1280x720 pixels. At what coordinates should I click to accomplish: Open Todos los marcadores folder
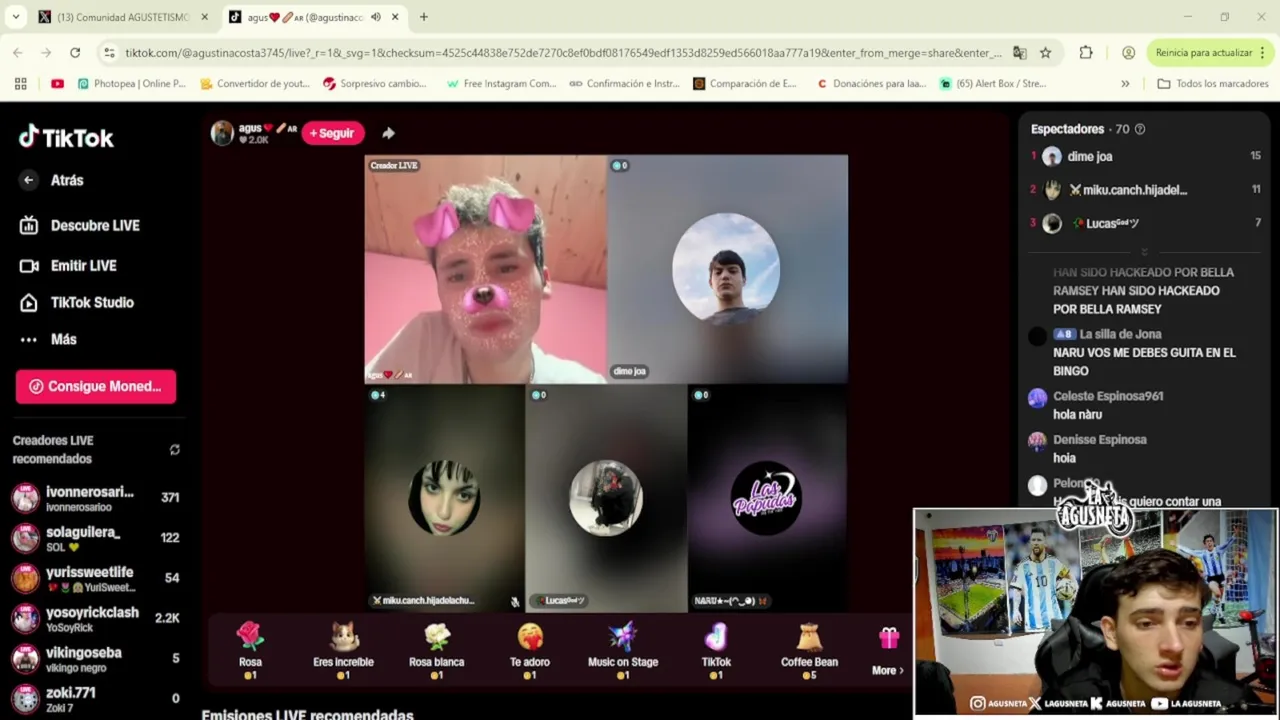(x=1212, y=84)
